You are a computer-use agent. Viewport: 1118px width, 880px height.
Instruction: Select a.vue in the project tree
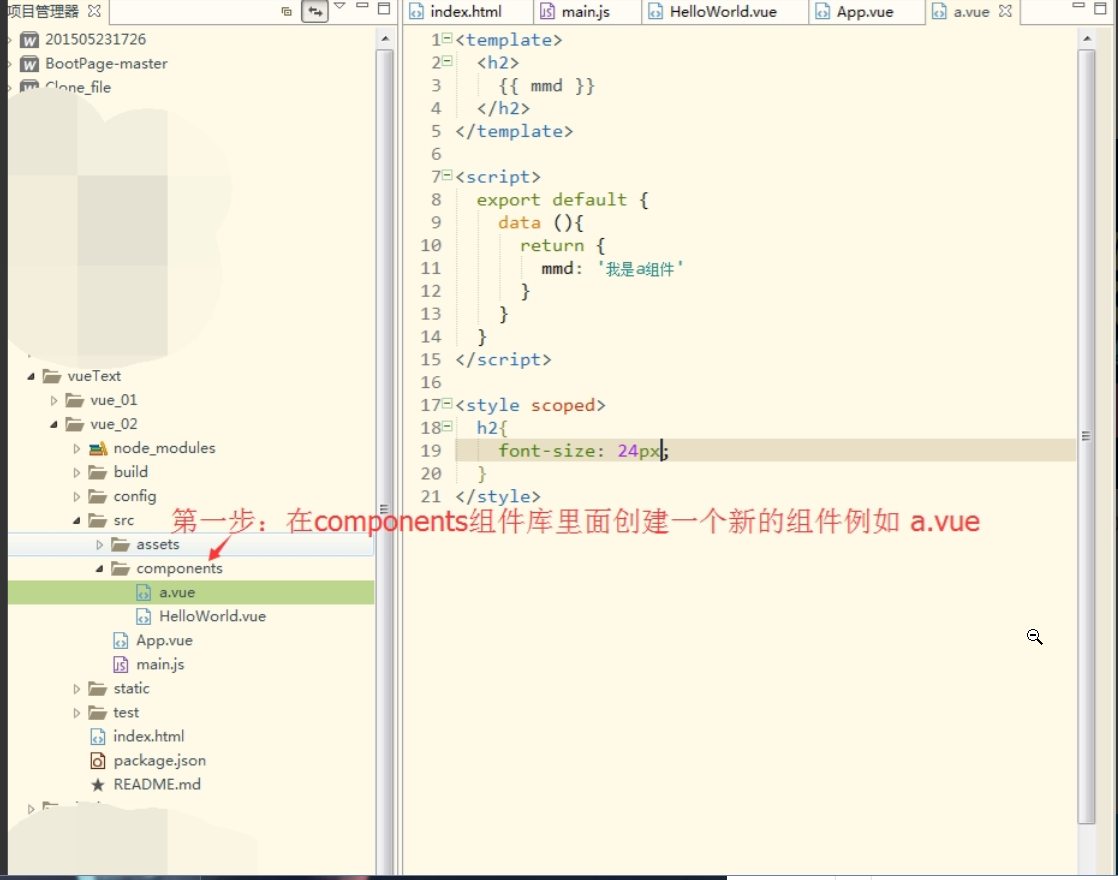[190, 593]
